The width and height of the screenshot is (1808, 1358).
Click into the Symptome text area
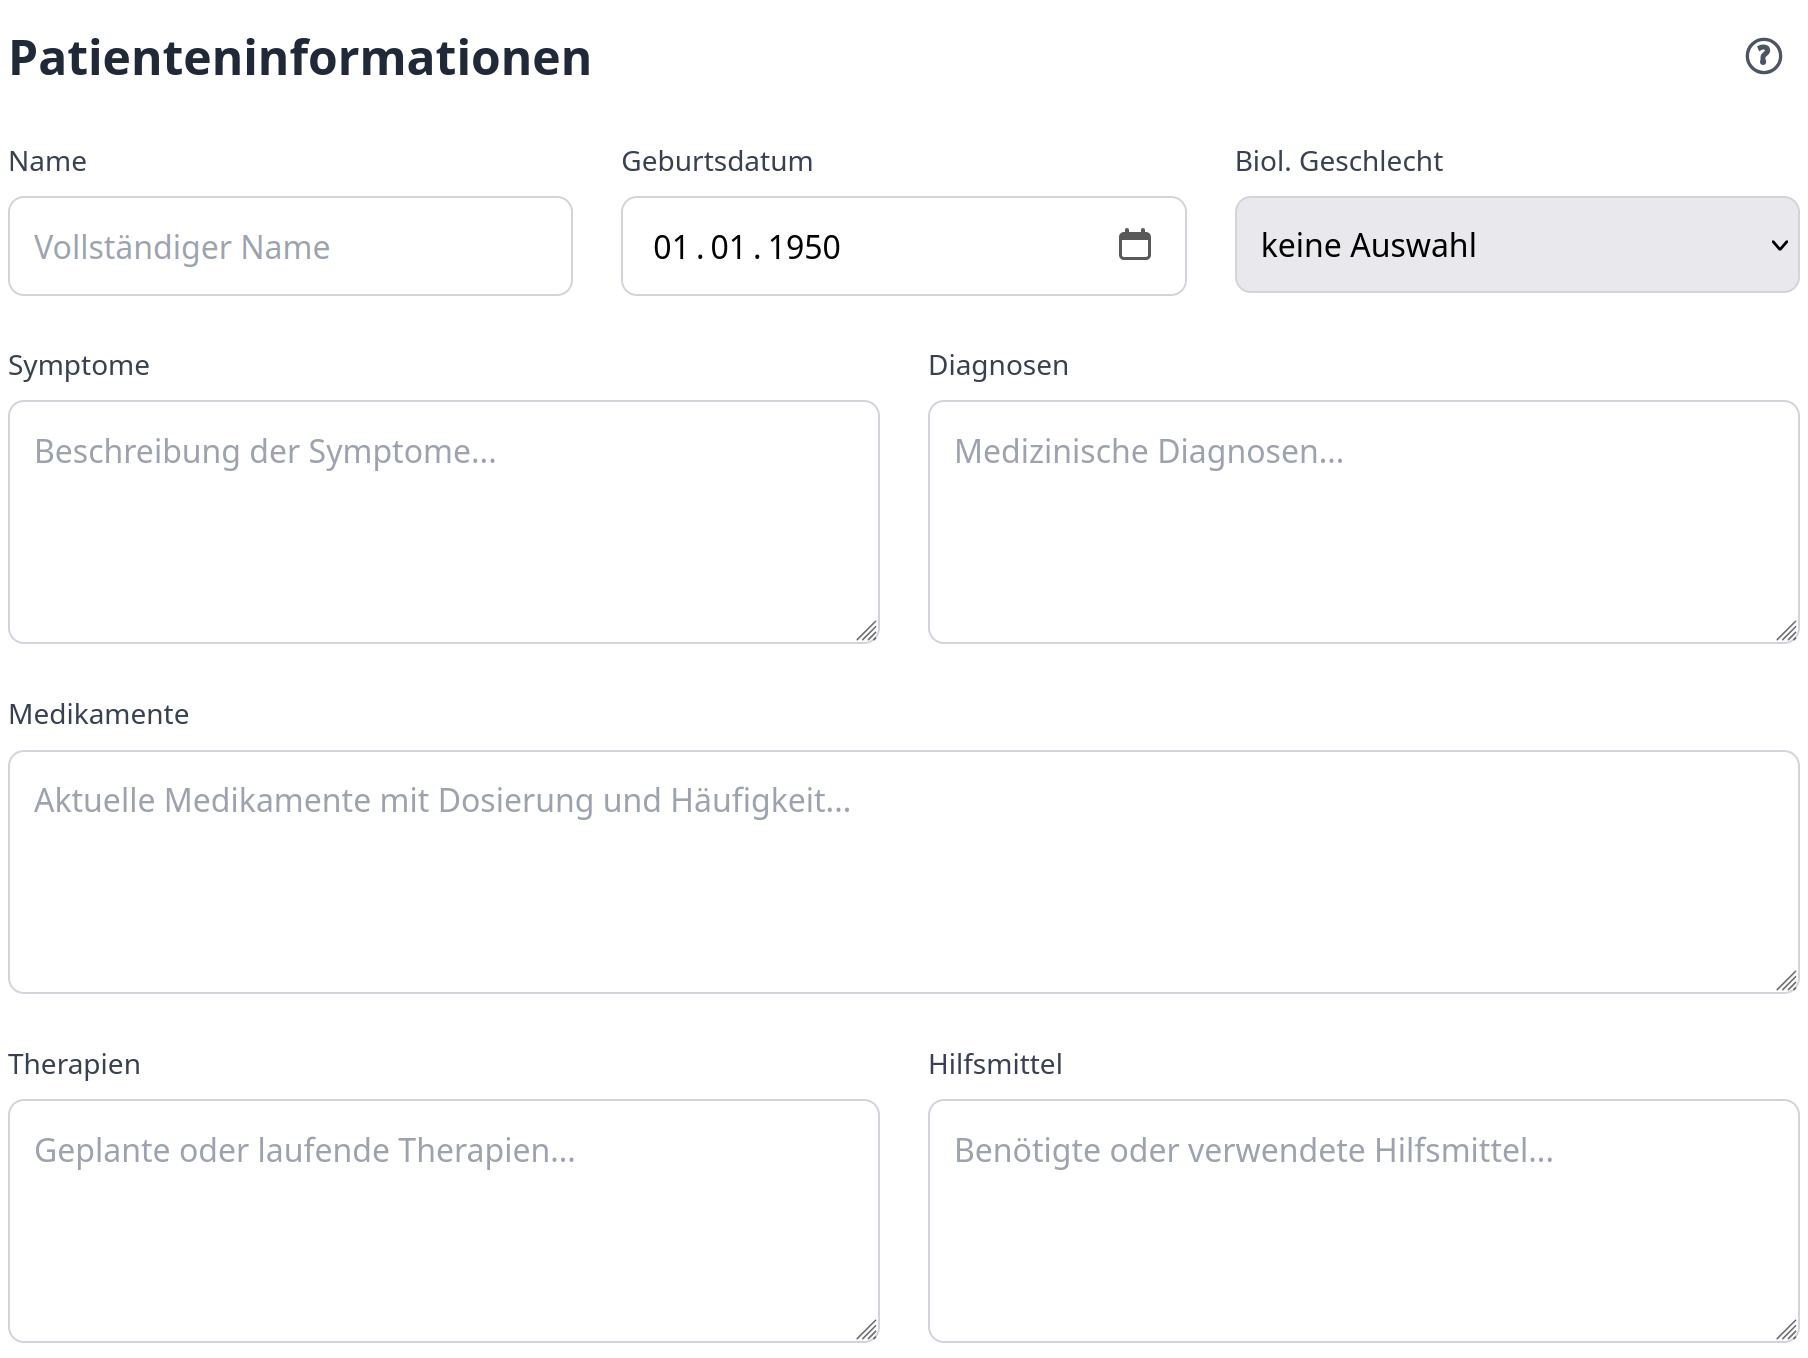[443, 522]
